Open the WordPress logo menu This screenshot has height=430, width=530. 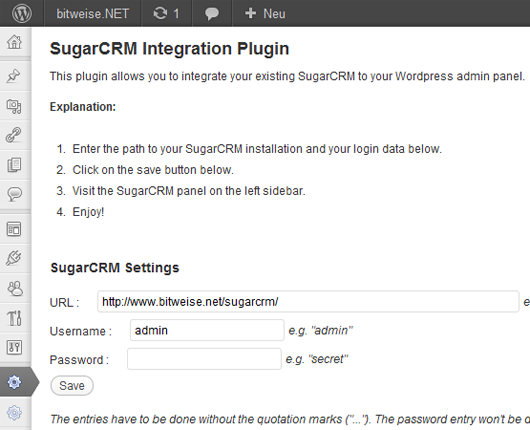coord(22,14)
